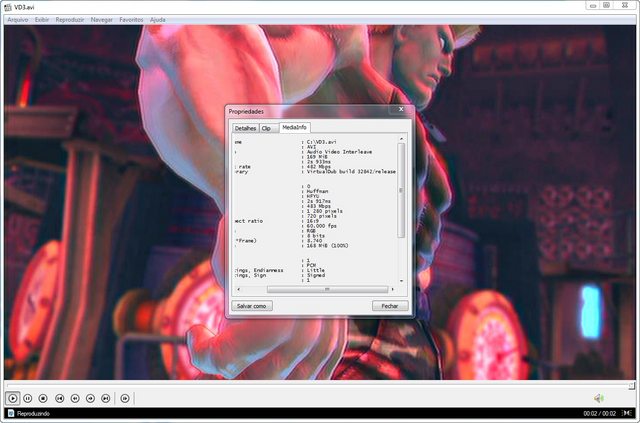
Task: Click the scroll down arrow in MediaInfo
Action: click(401, 281)
